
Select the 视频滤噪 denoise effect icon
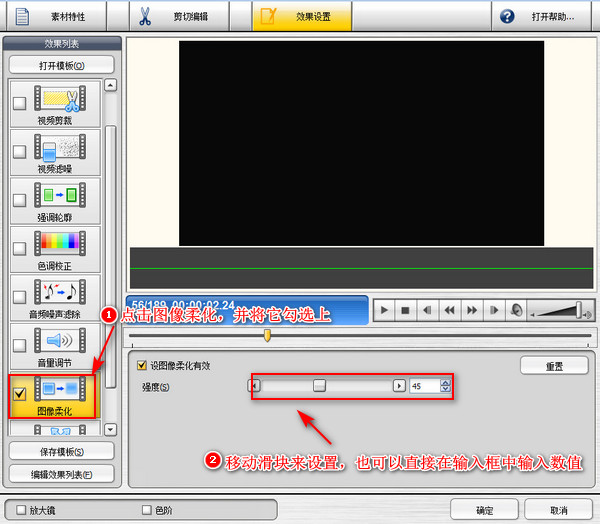click(x=60, y=147)
